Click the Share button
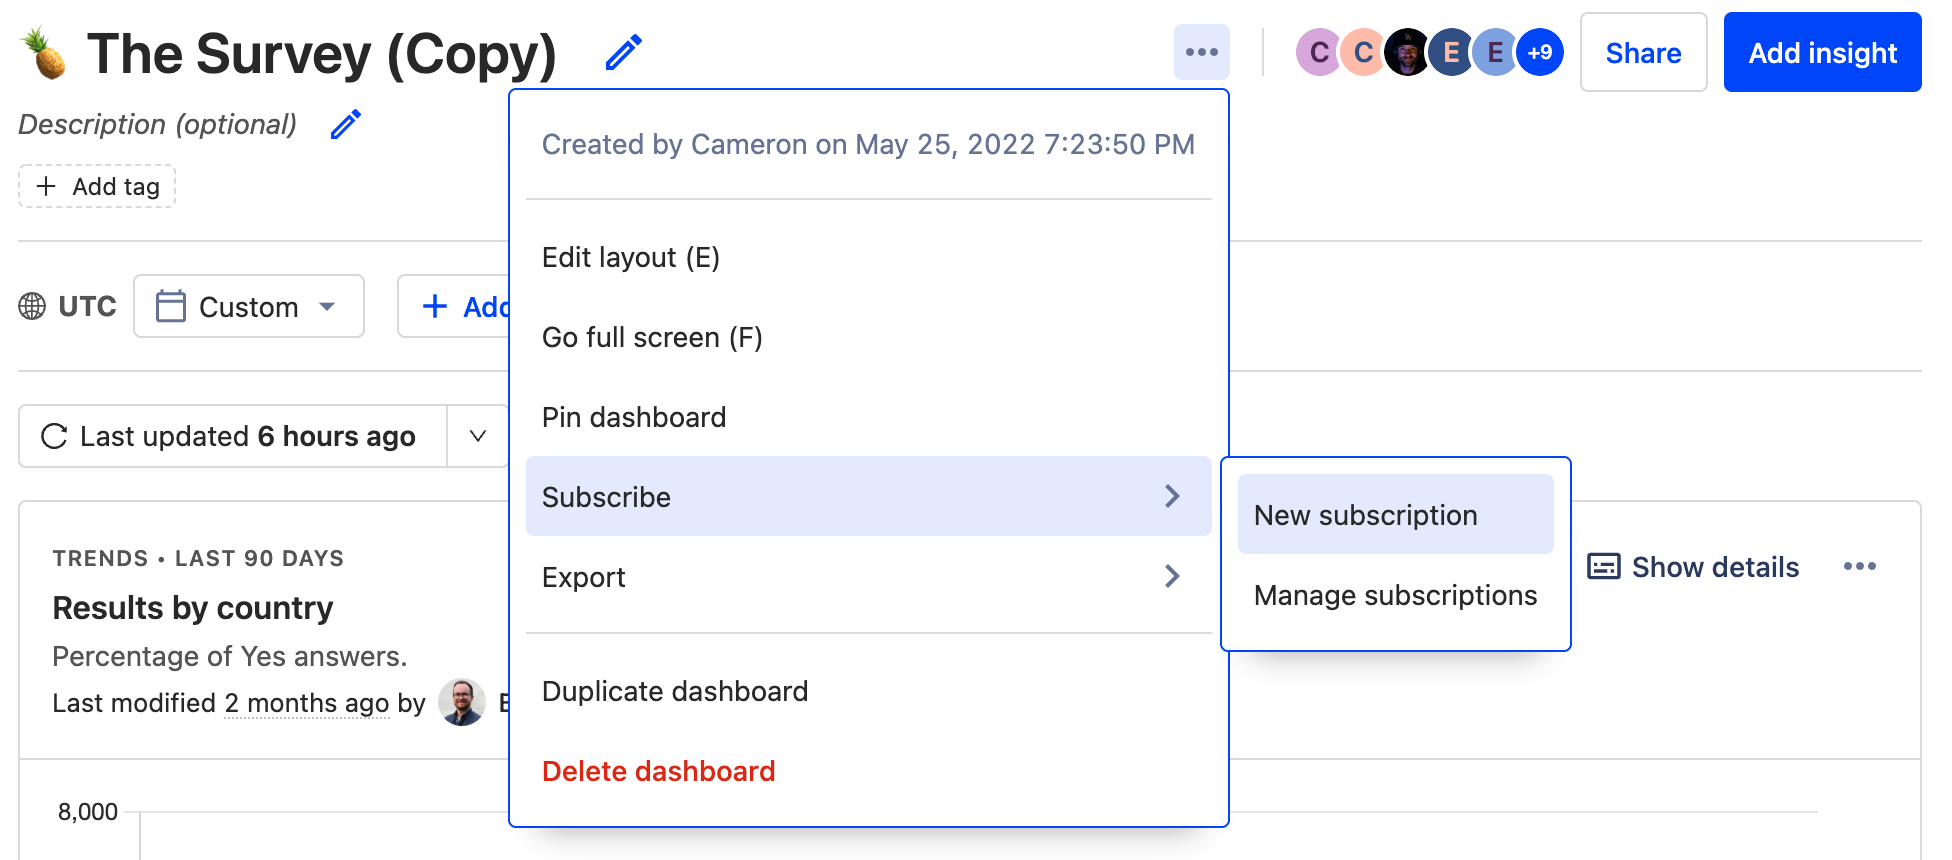The height and width of the screenshot is (860, 1952). click(x=1642, y=53)
